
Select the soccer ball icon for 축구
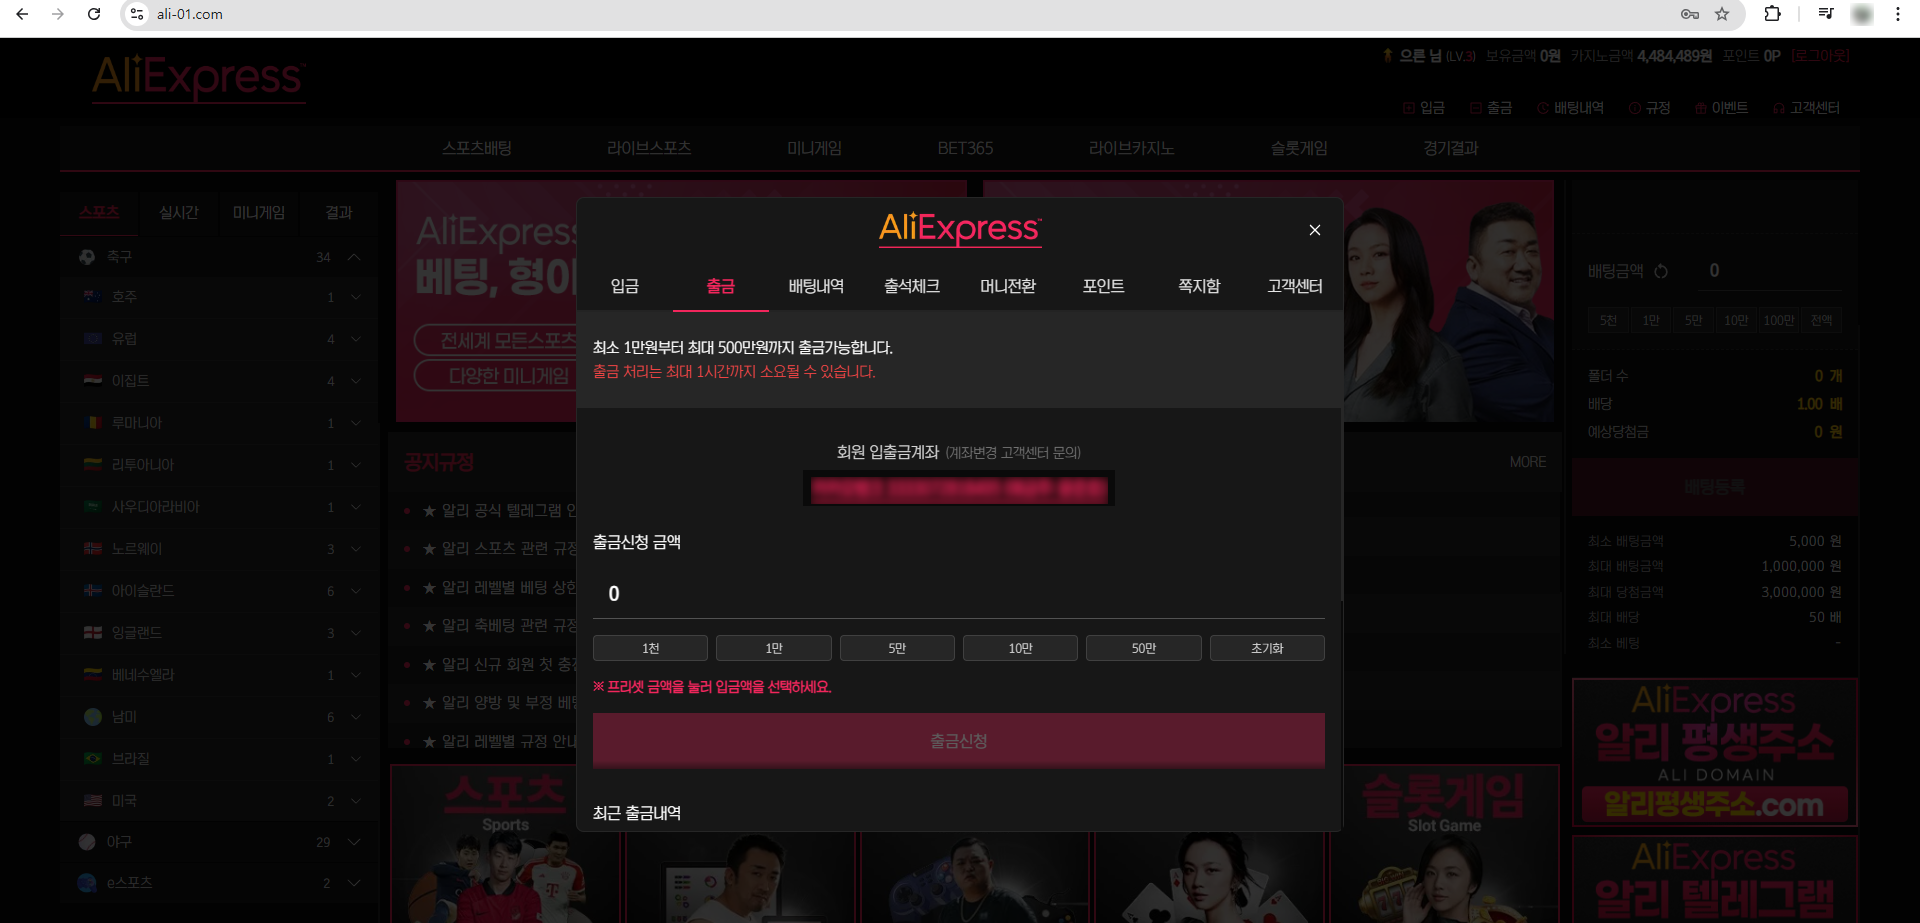tap(87, 257)
